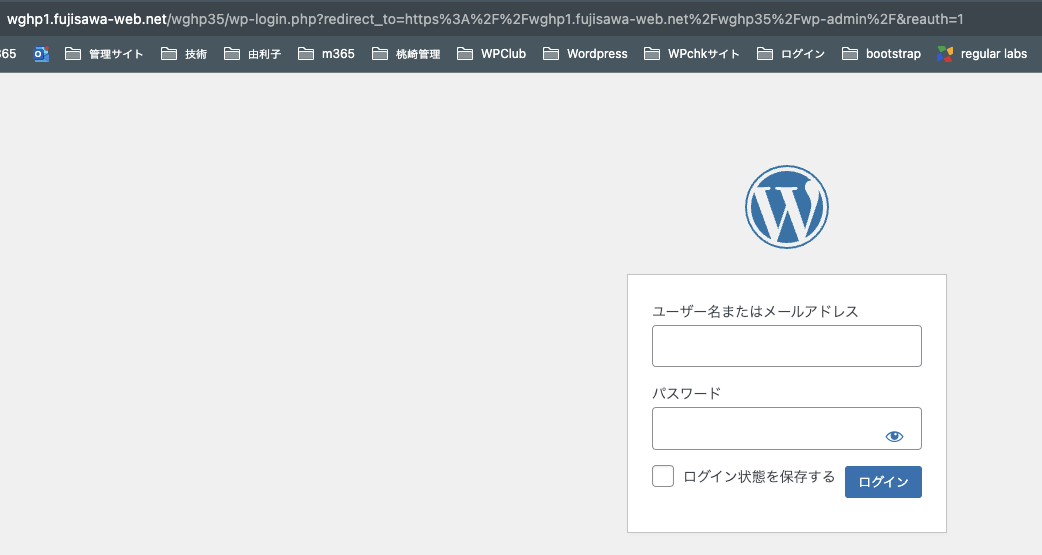
Task: Open the 桃崎管理 bookmark folder
Action: click(x=406, y=54)
